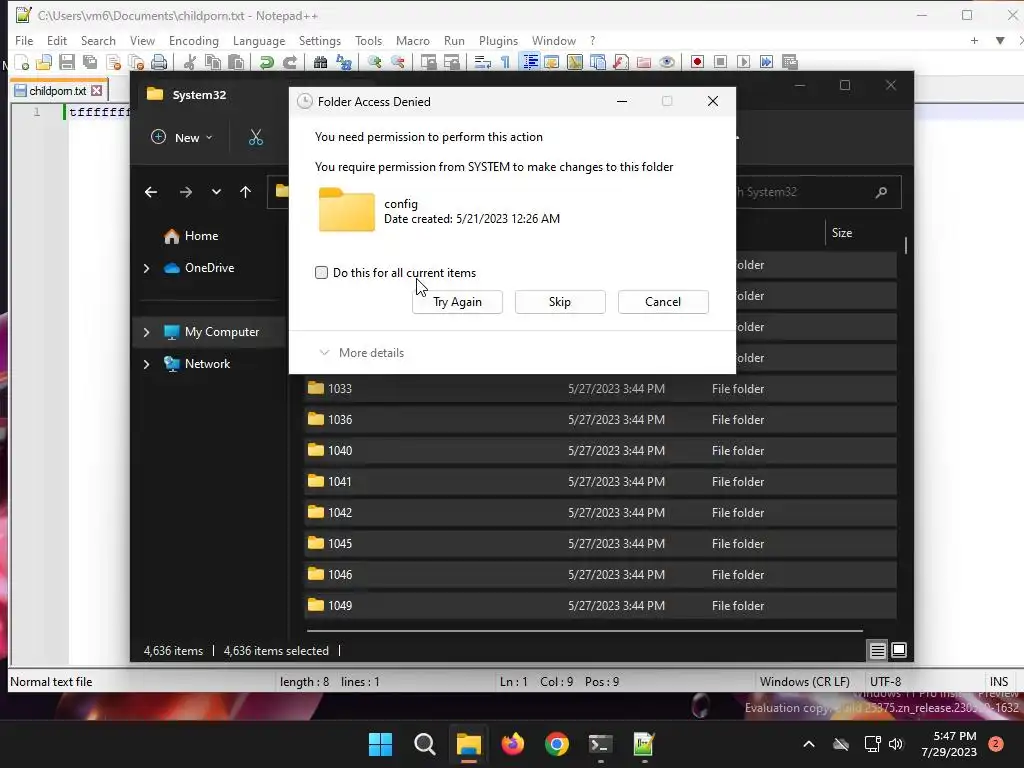Open Chrome from the taskbar
The image size is (1024, 768).
pos(556,744)
